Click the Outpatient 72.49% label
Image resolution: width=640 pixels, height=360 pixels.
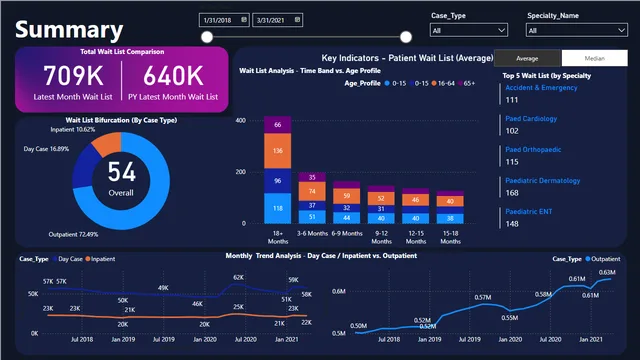point(73,234)
